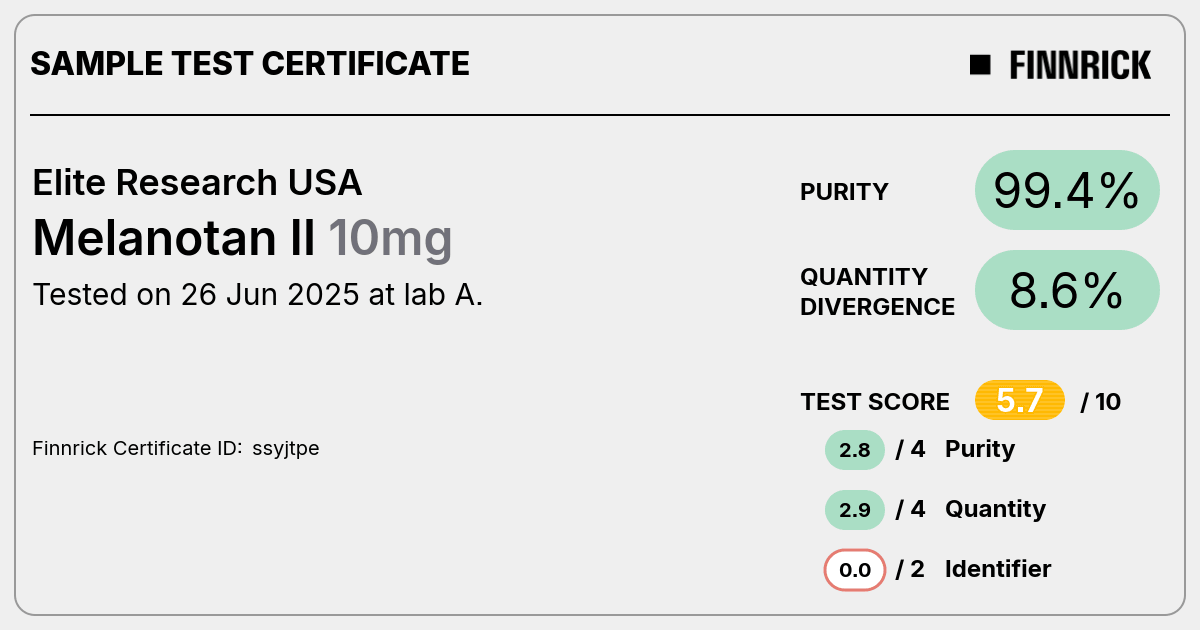Click the Identifier score label
Screen dimensions: 1200x630
pyautogui.click(x=998, y=569)
